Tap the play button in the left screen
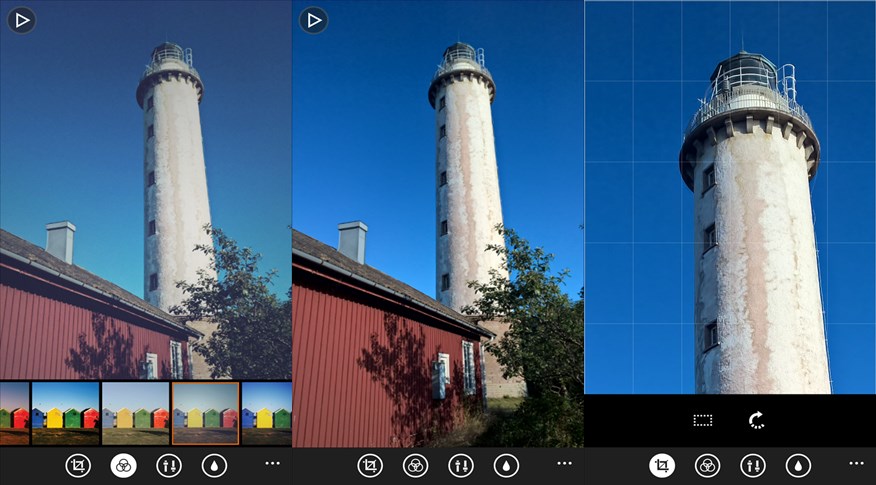876x485 pixels. pos(22,21)
